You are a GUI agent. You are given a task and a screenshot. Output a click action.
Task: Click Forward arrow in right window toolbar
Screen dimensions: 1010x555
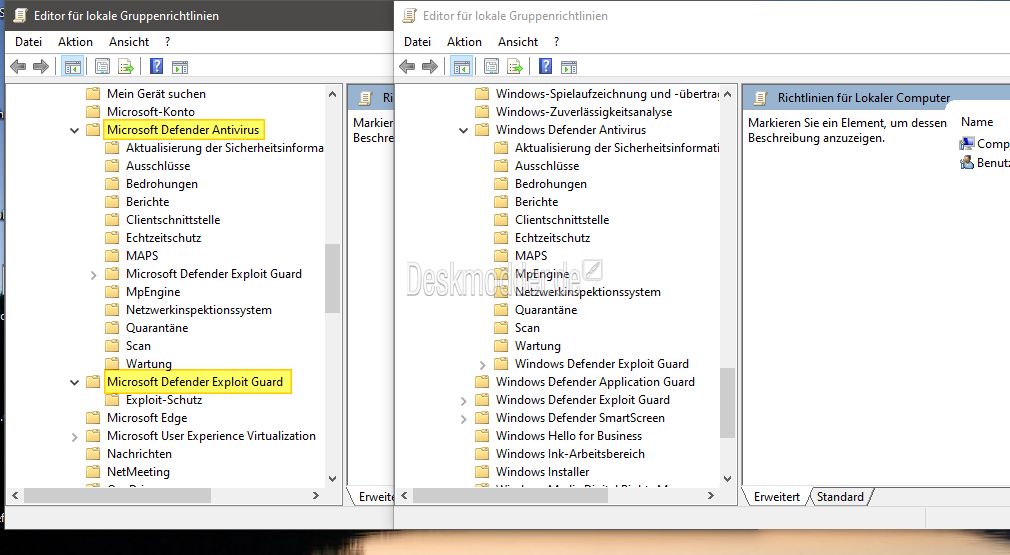[430, 66]
